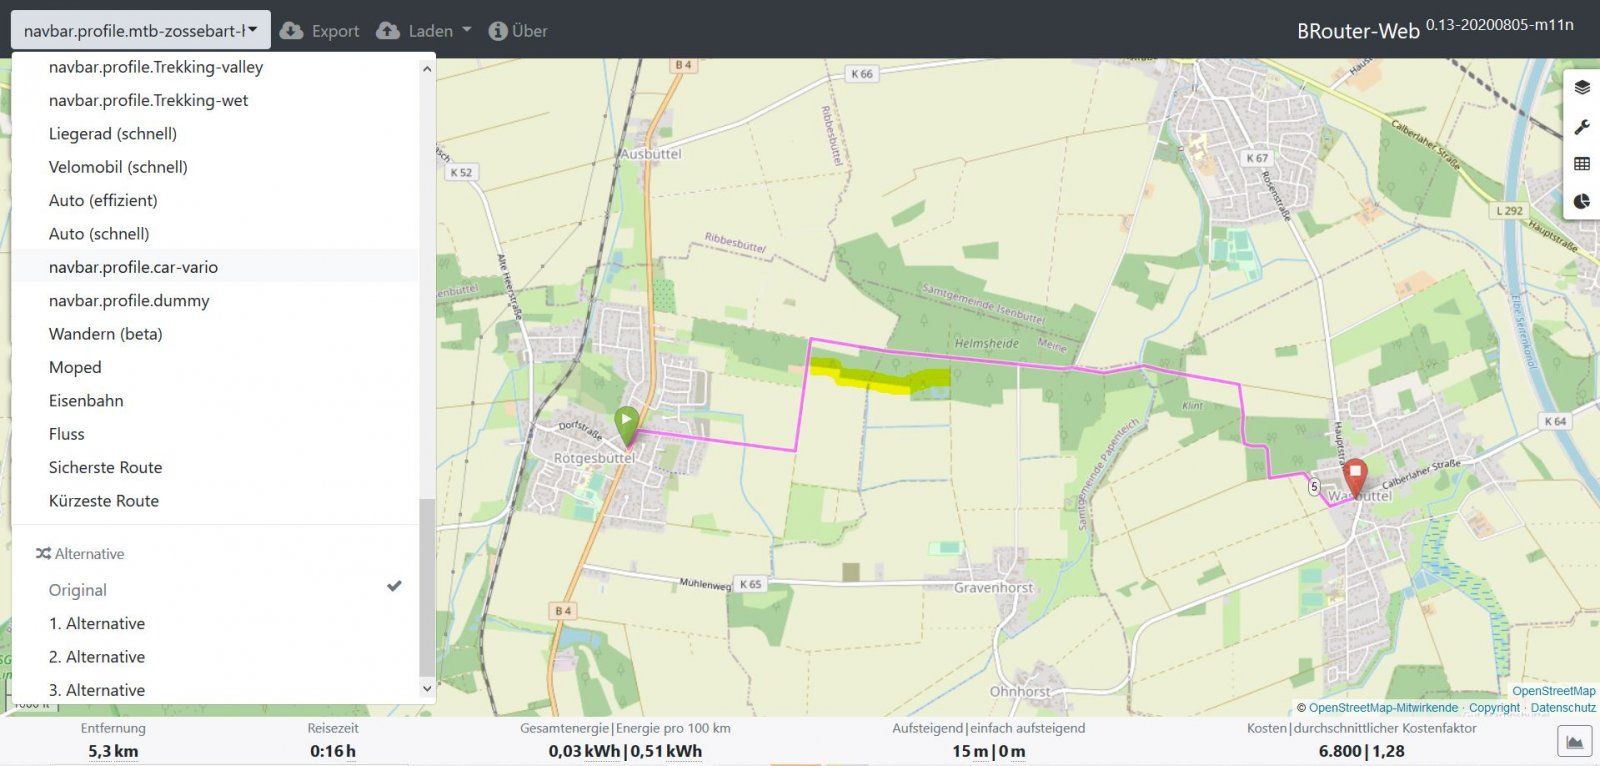Viewport: 1600px width, 766px height.
Task: Click the green start marker
Action: 626,424
